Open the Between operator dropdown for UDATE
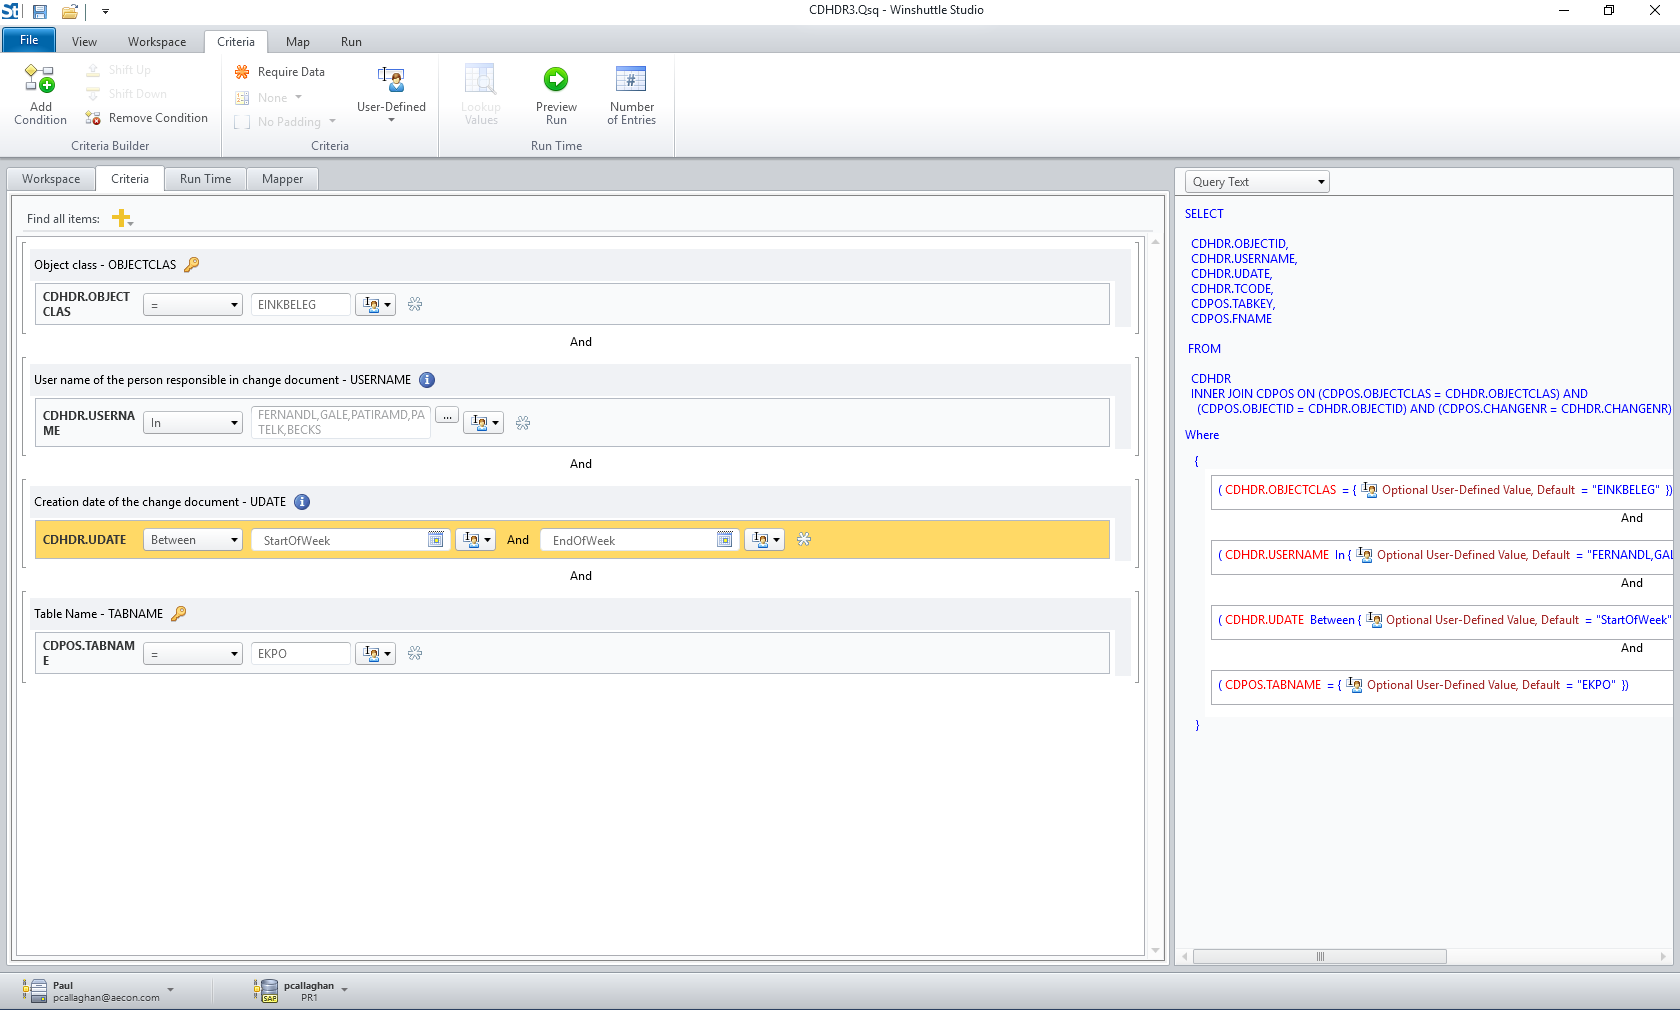This screenshot has height=1010, width=1680. click(x=193, y=540)
